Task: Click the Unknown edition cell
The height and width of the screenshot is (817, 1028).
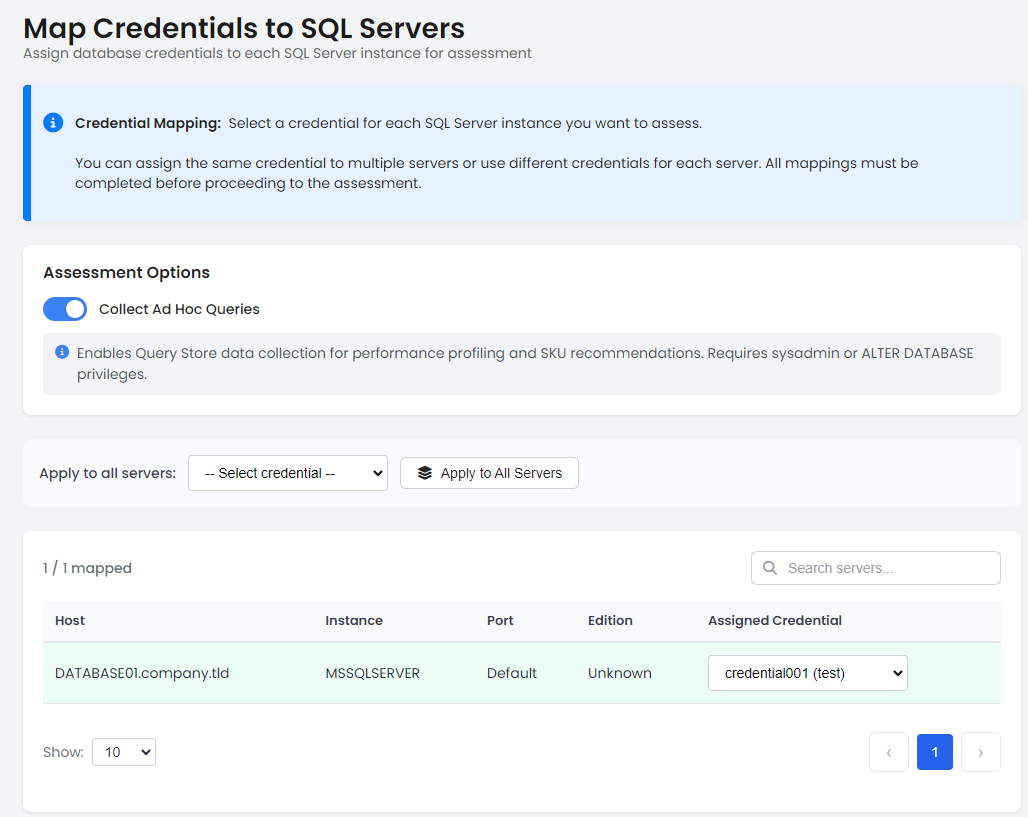Action: (x=620, y=673)
